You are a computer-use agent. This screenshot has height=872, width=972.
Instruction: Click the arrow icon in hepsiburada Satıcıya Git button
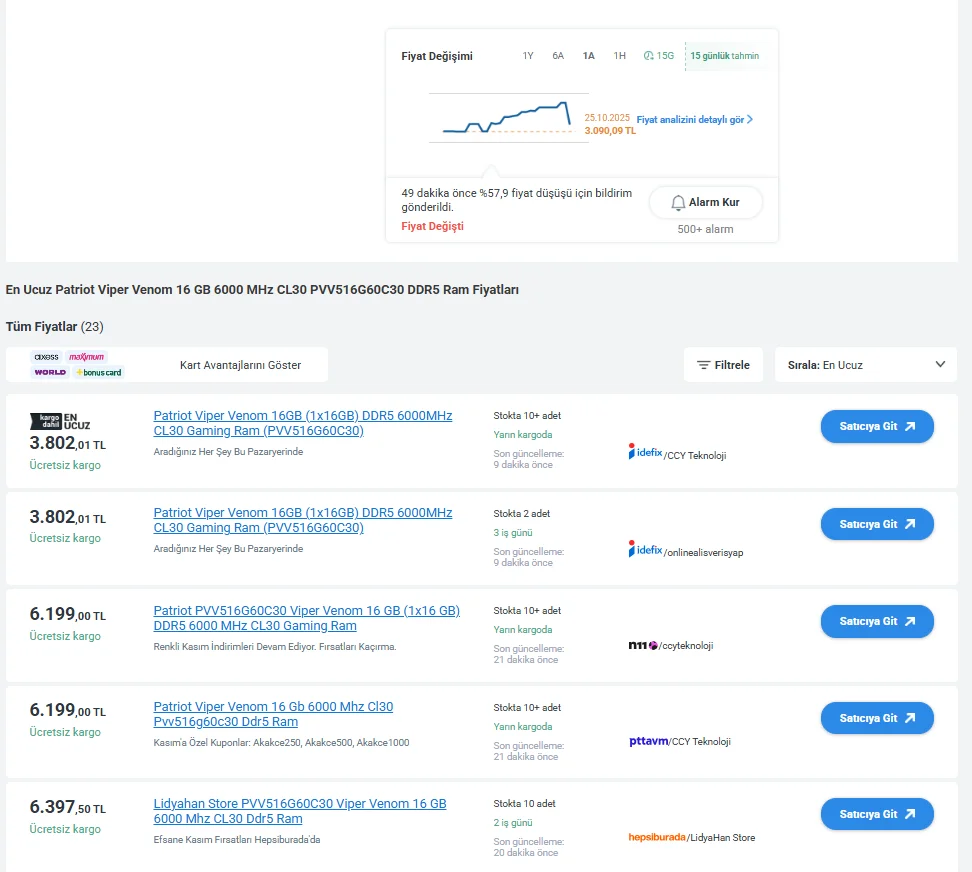[909, 814]
